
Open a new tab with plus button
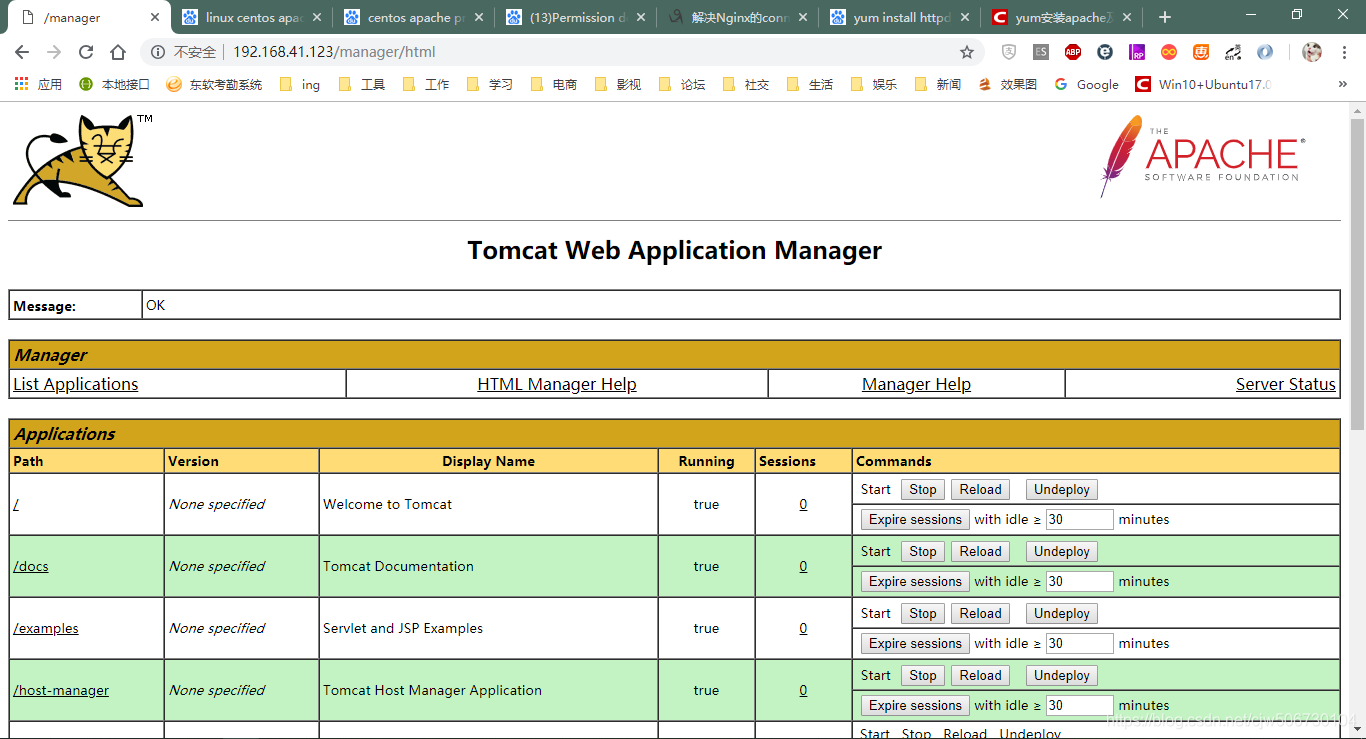(x=1165, y=17)
